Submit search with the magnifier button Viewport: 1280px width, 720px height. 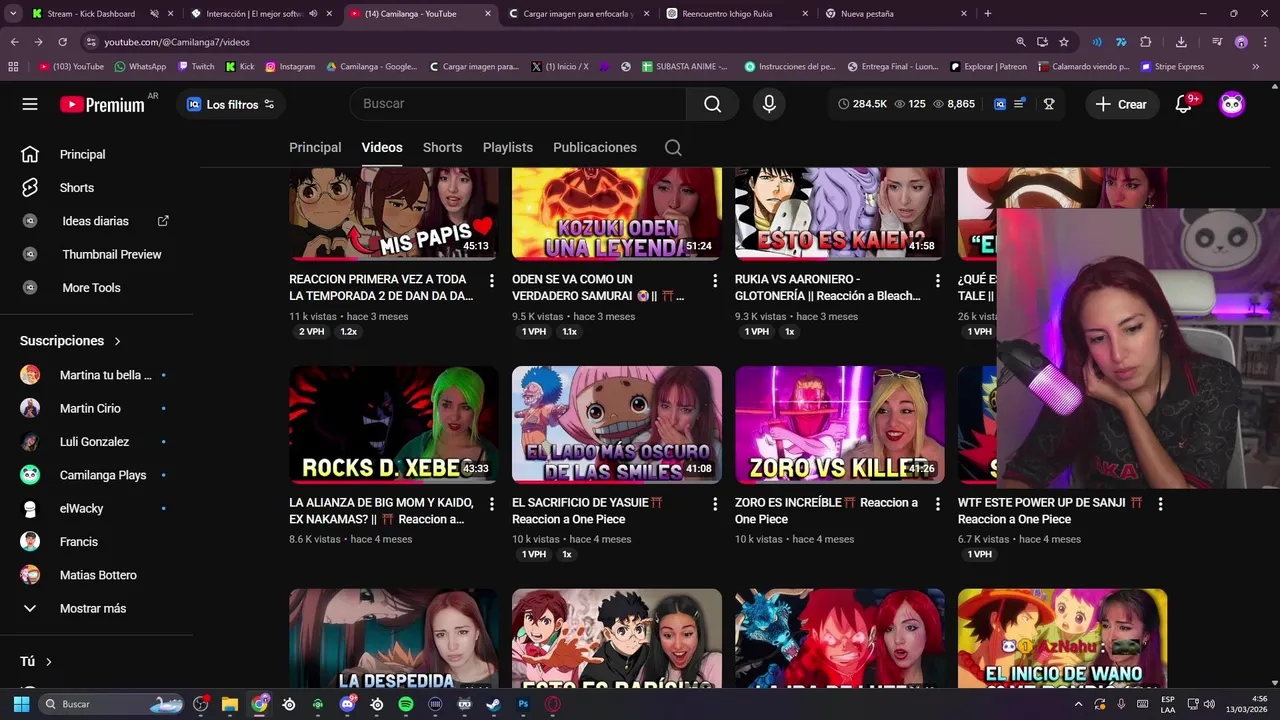(x=712, y=104)
